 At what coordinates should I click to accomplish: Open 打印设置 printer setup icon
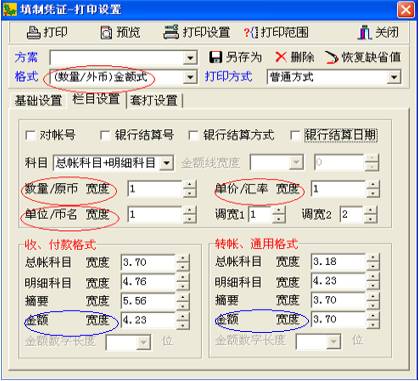[171, 32]
